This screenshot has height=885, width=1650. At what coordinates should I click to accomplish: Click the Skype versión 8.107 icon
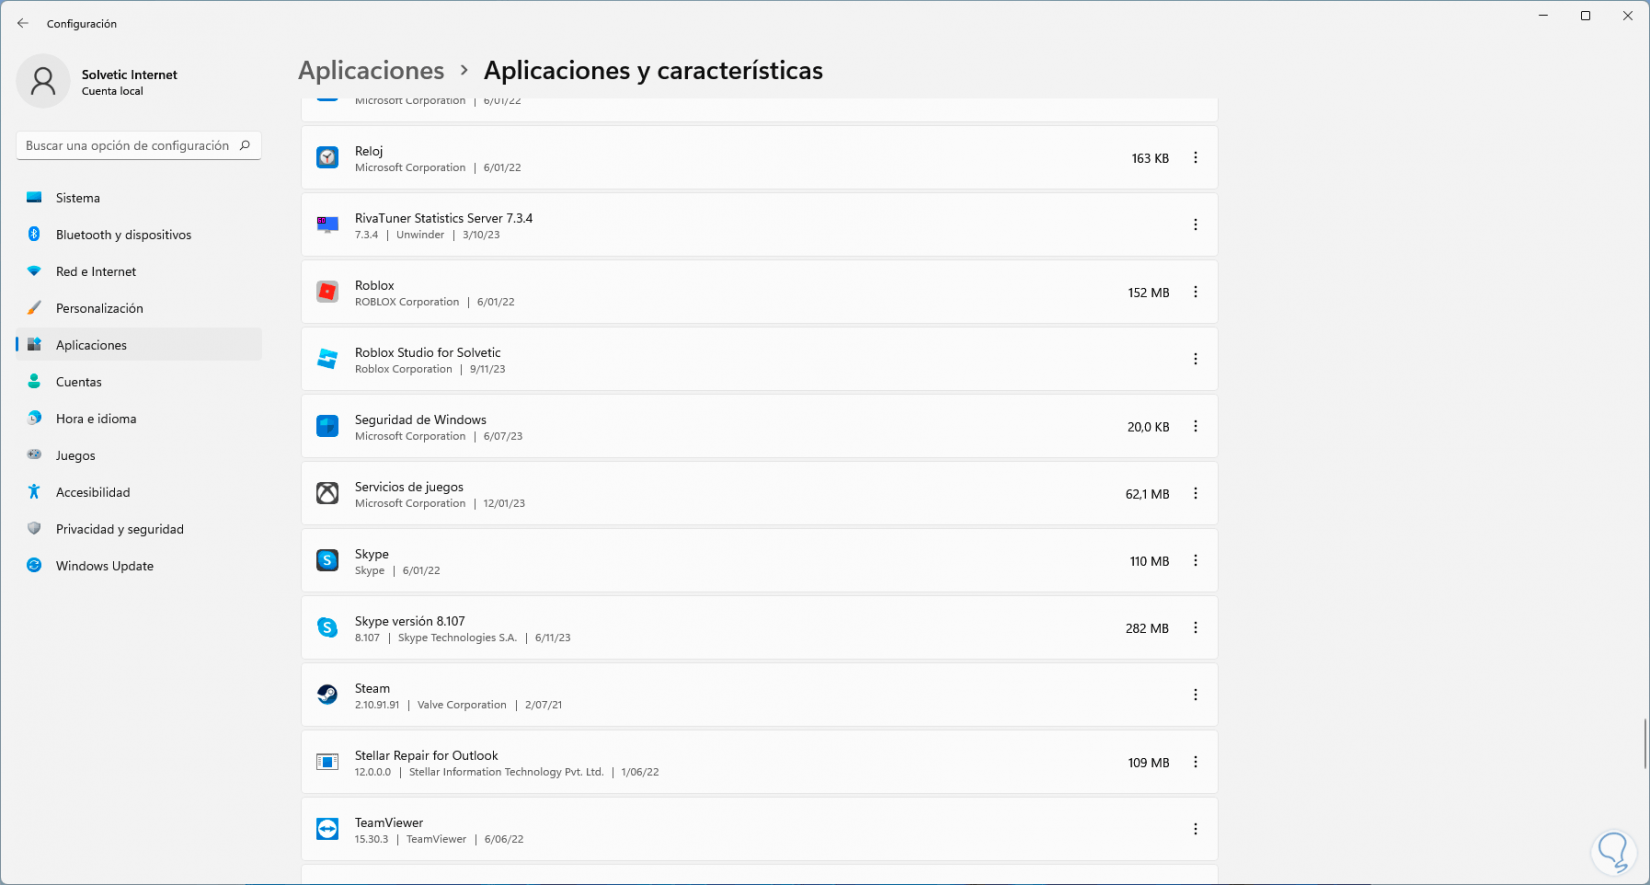327,628
